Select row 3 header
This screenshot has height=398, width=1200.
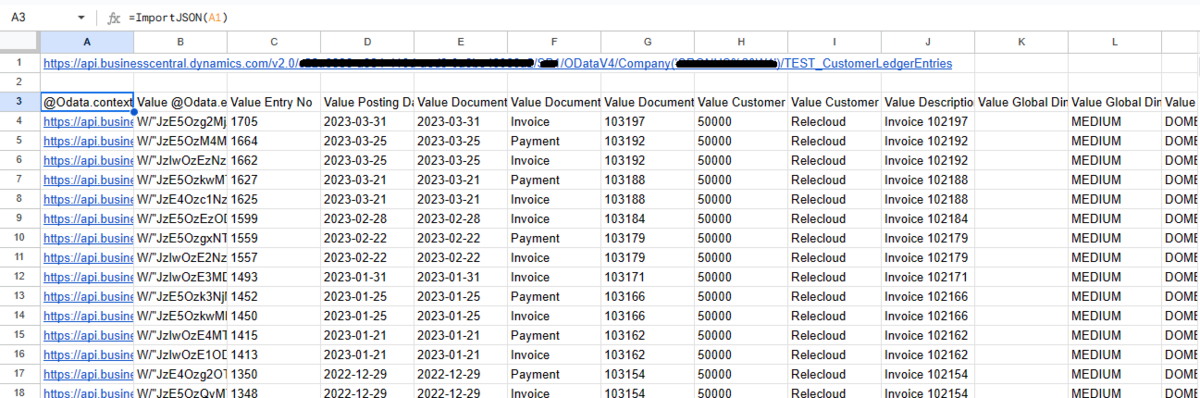point(20,102)
